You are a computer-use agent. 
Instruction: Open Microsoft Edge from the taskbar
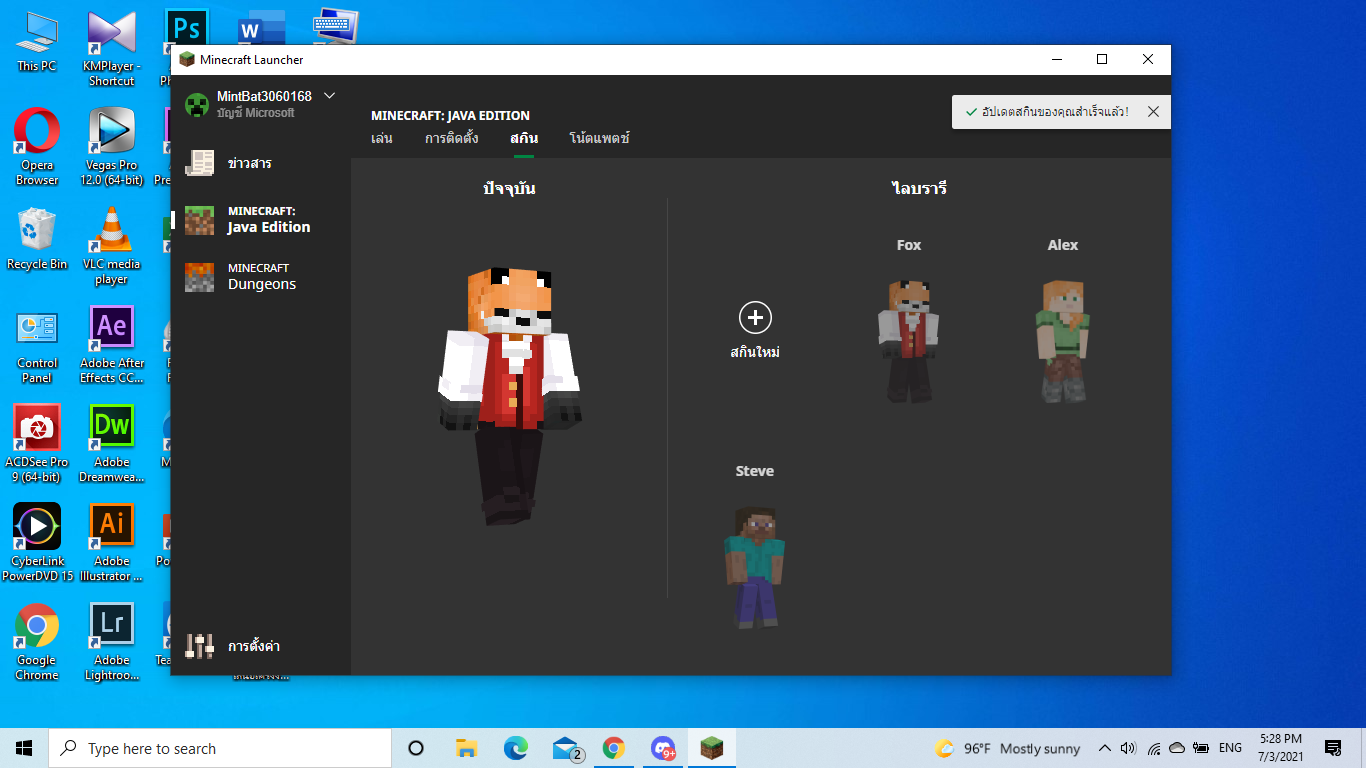pyautogui.click(x=515, y=748)
